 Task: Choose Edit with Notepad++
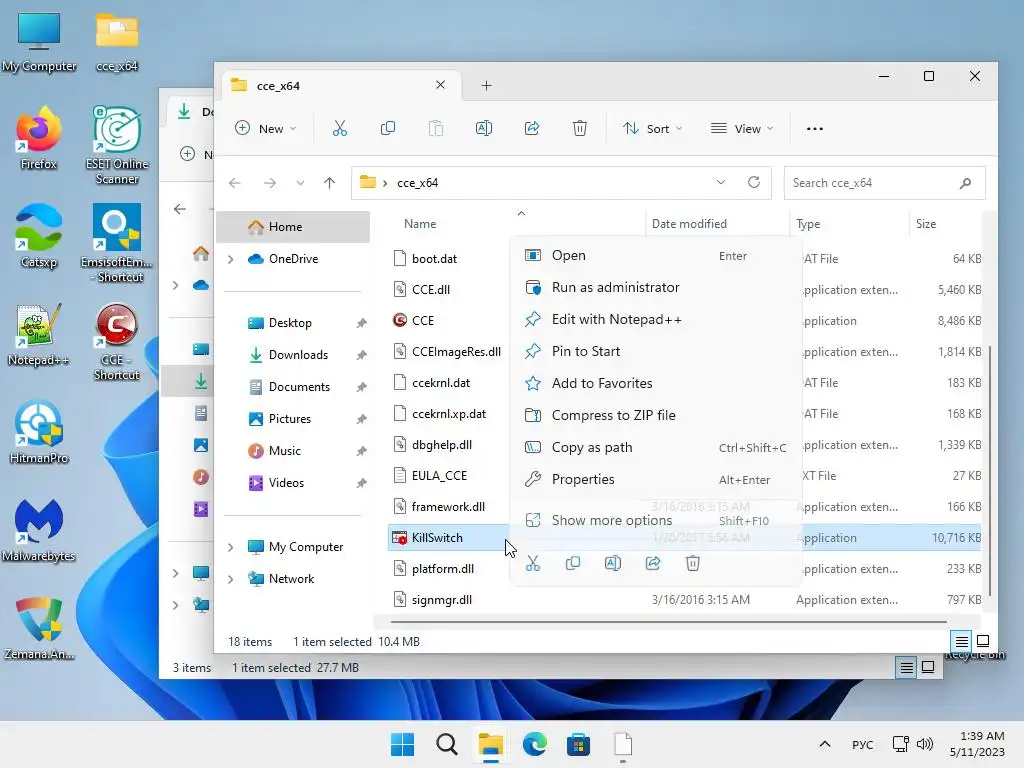pos(655,319)
